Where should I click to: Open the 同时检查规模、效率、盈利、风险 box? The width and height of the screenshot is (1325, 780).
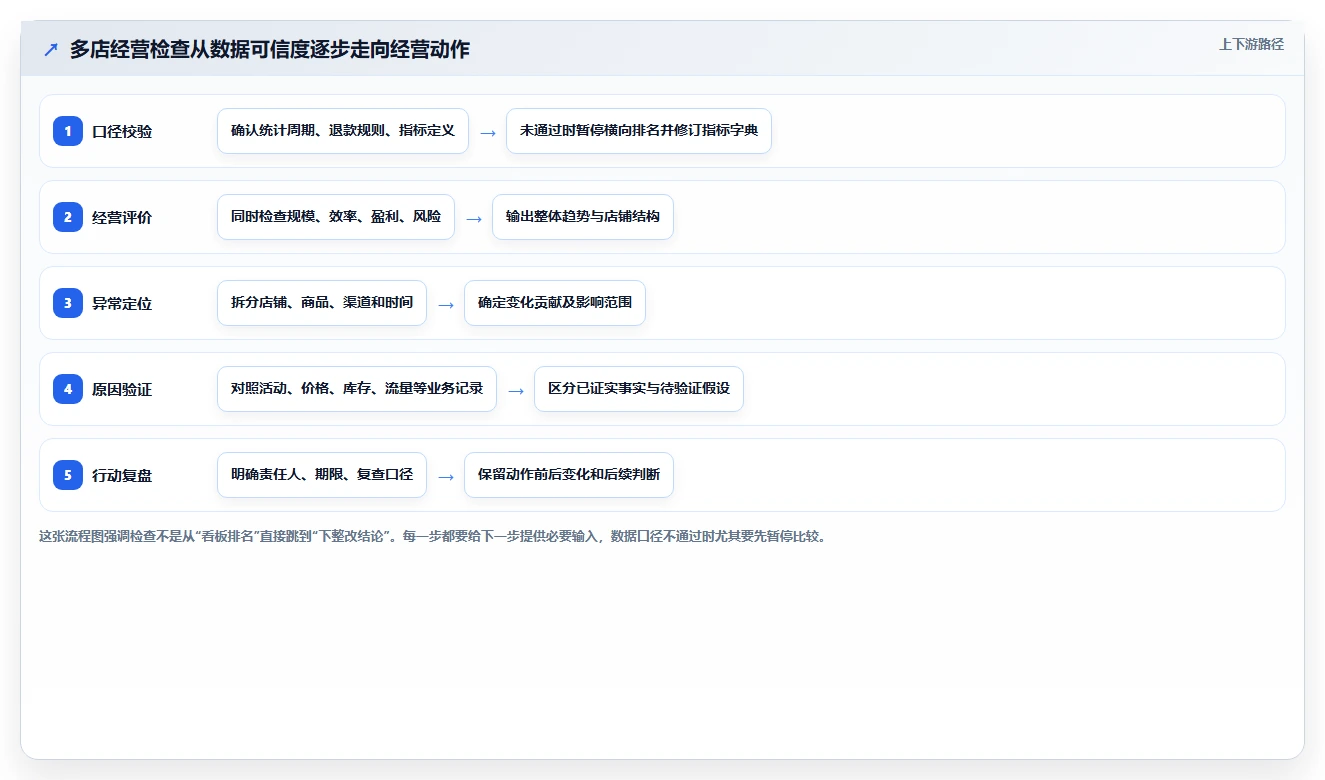coord(336,217)
